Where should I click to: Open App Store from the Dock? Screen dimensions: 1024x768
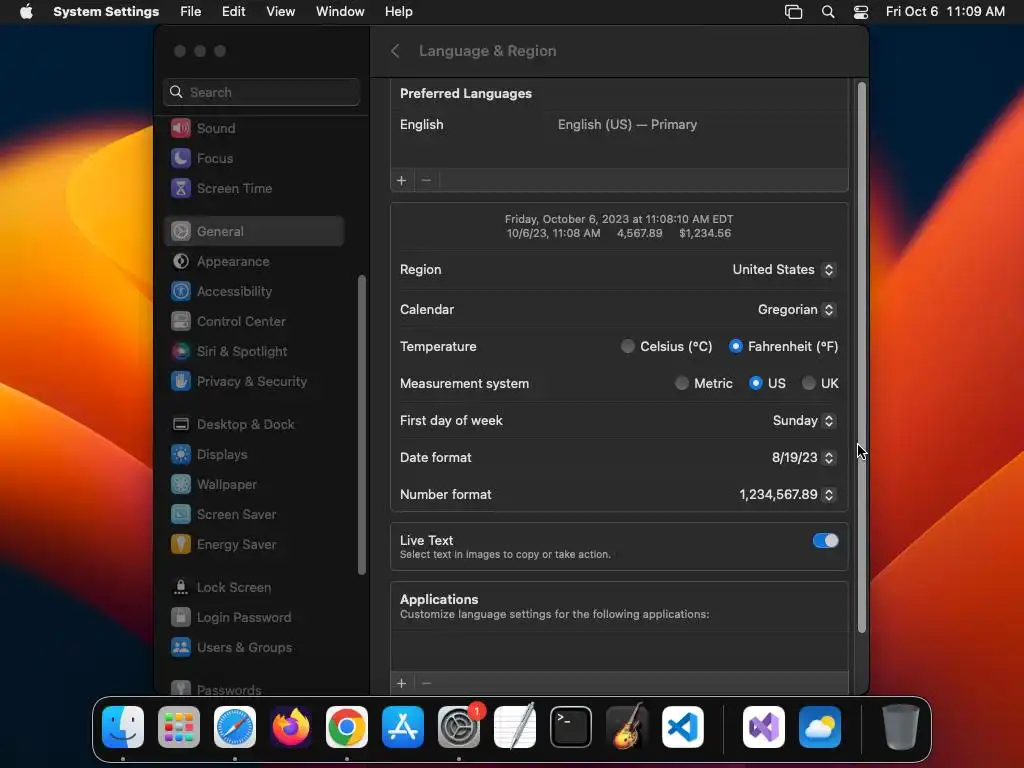click(x=403, y=727)
